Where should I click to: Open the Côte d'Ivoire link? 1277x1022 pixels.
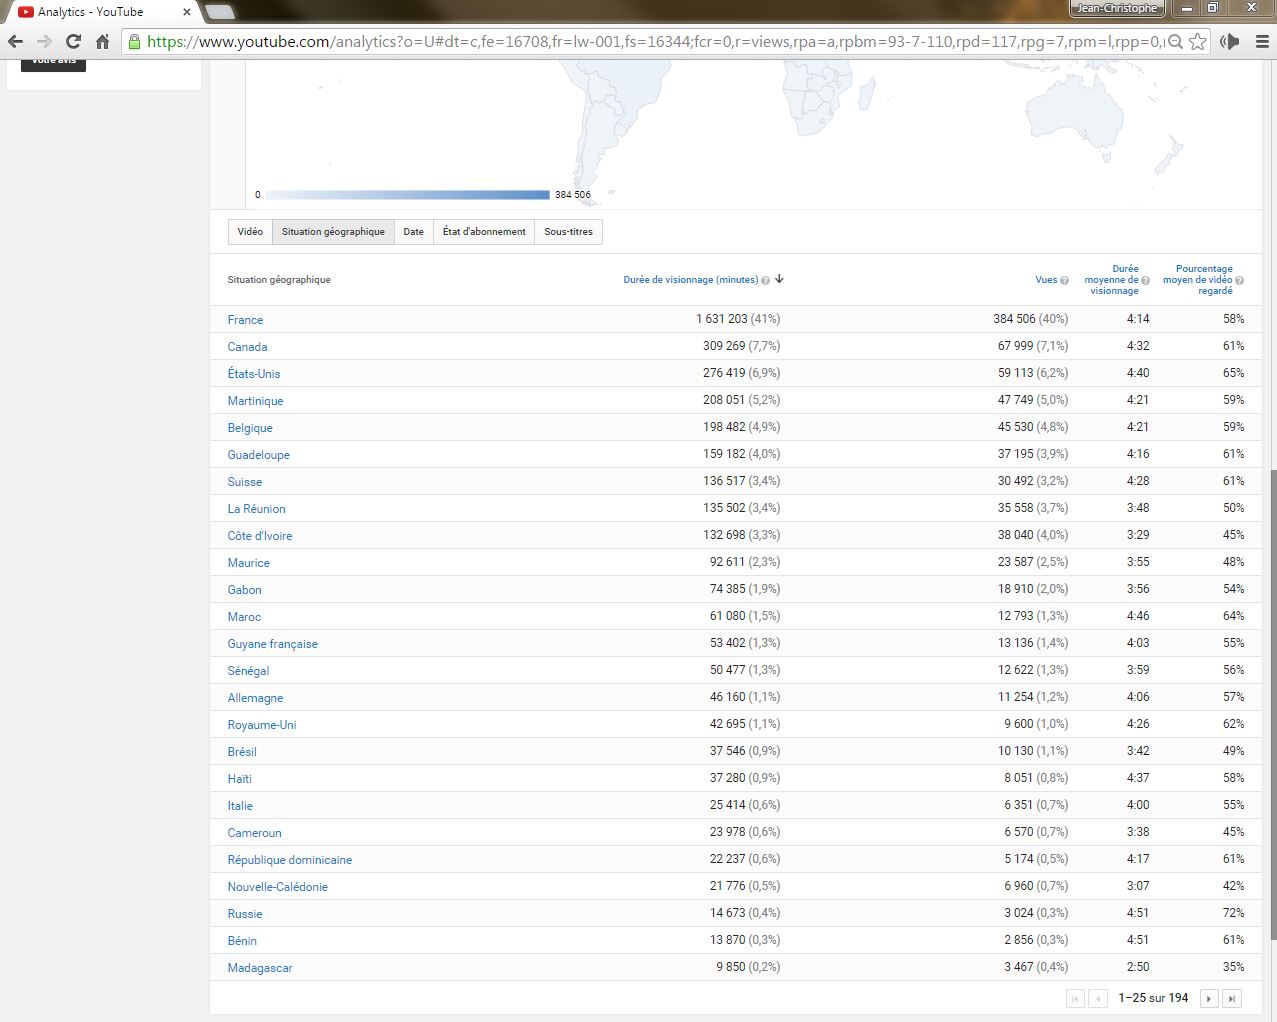pyautogui.click(x=260, y=536)
